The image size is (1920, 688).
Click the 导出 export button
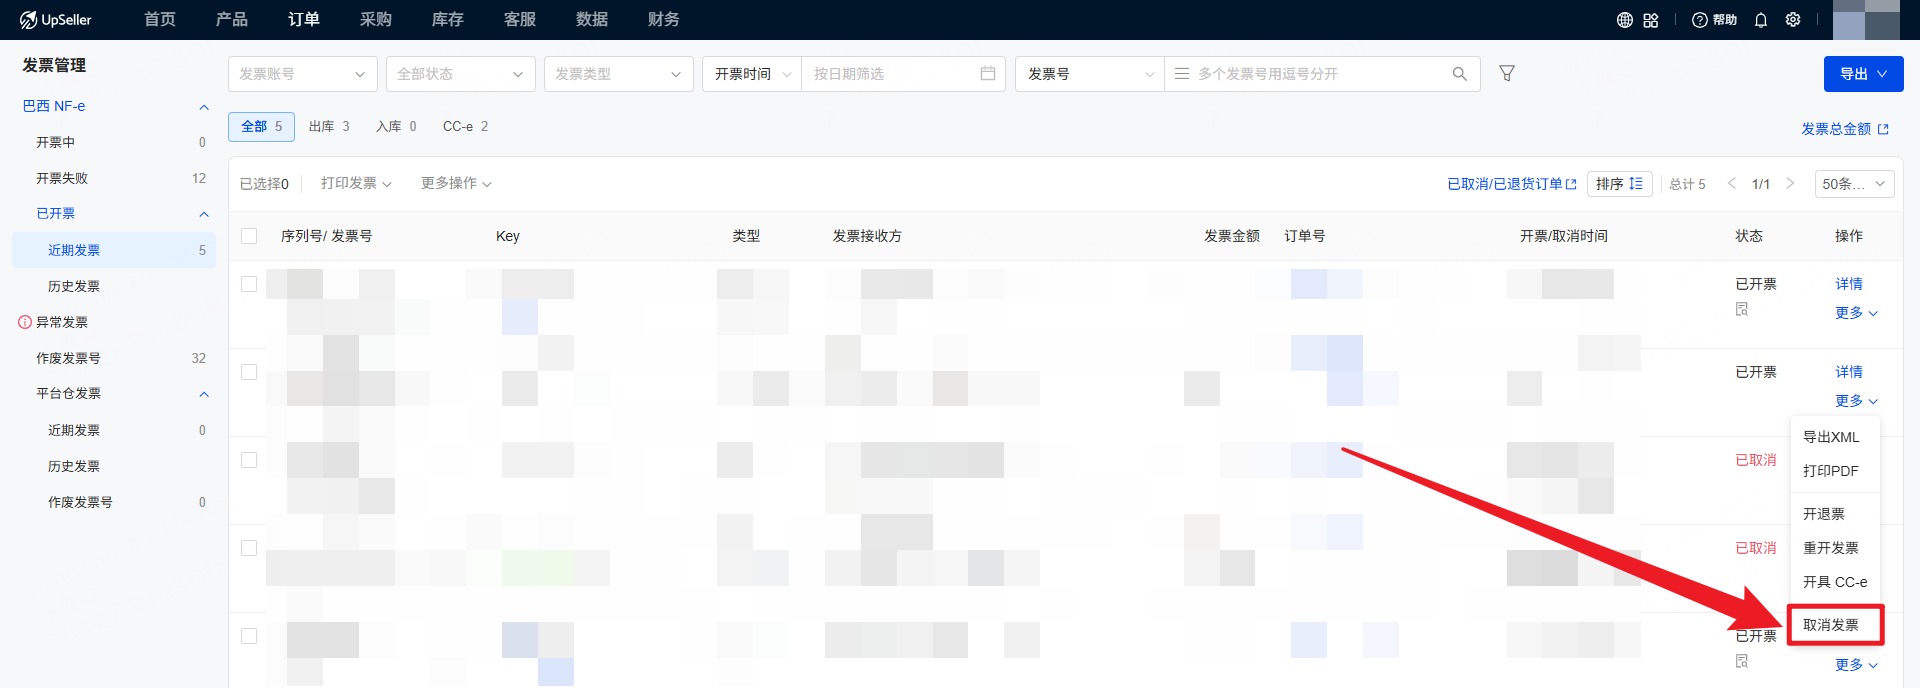tap(1863, 74)
